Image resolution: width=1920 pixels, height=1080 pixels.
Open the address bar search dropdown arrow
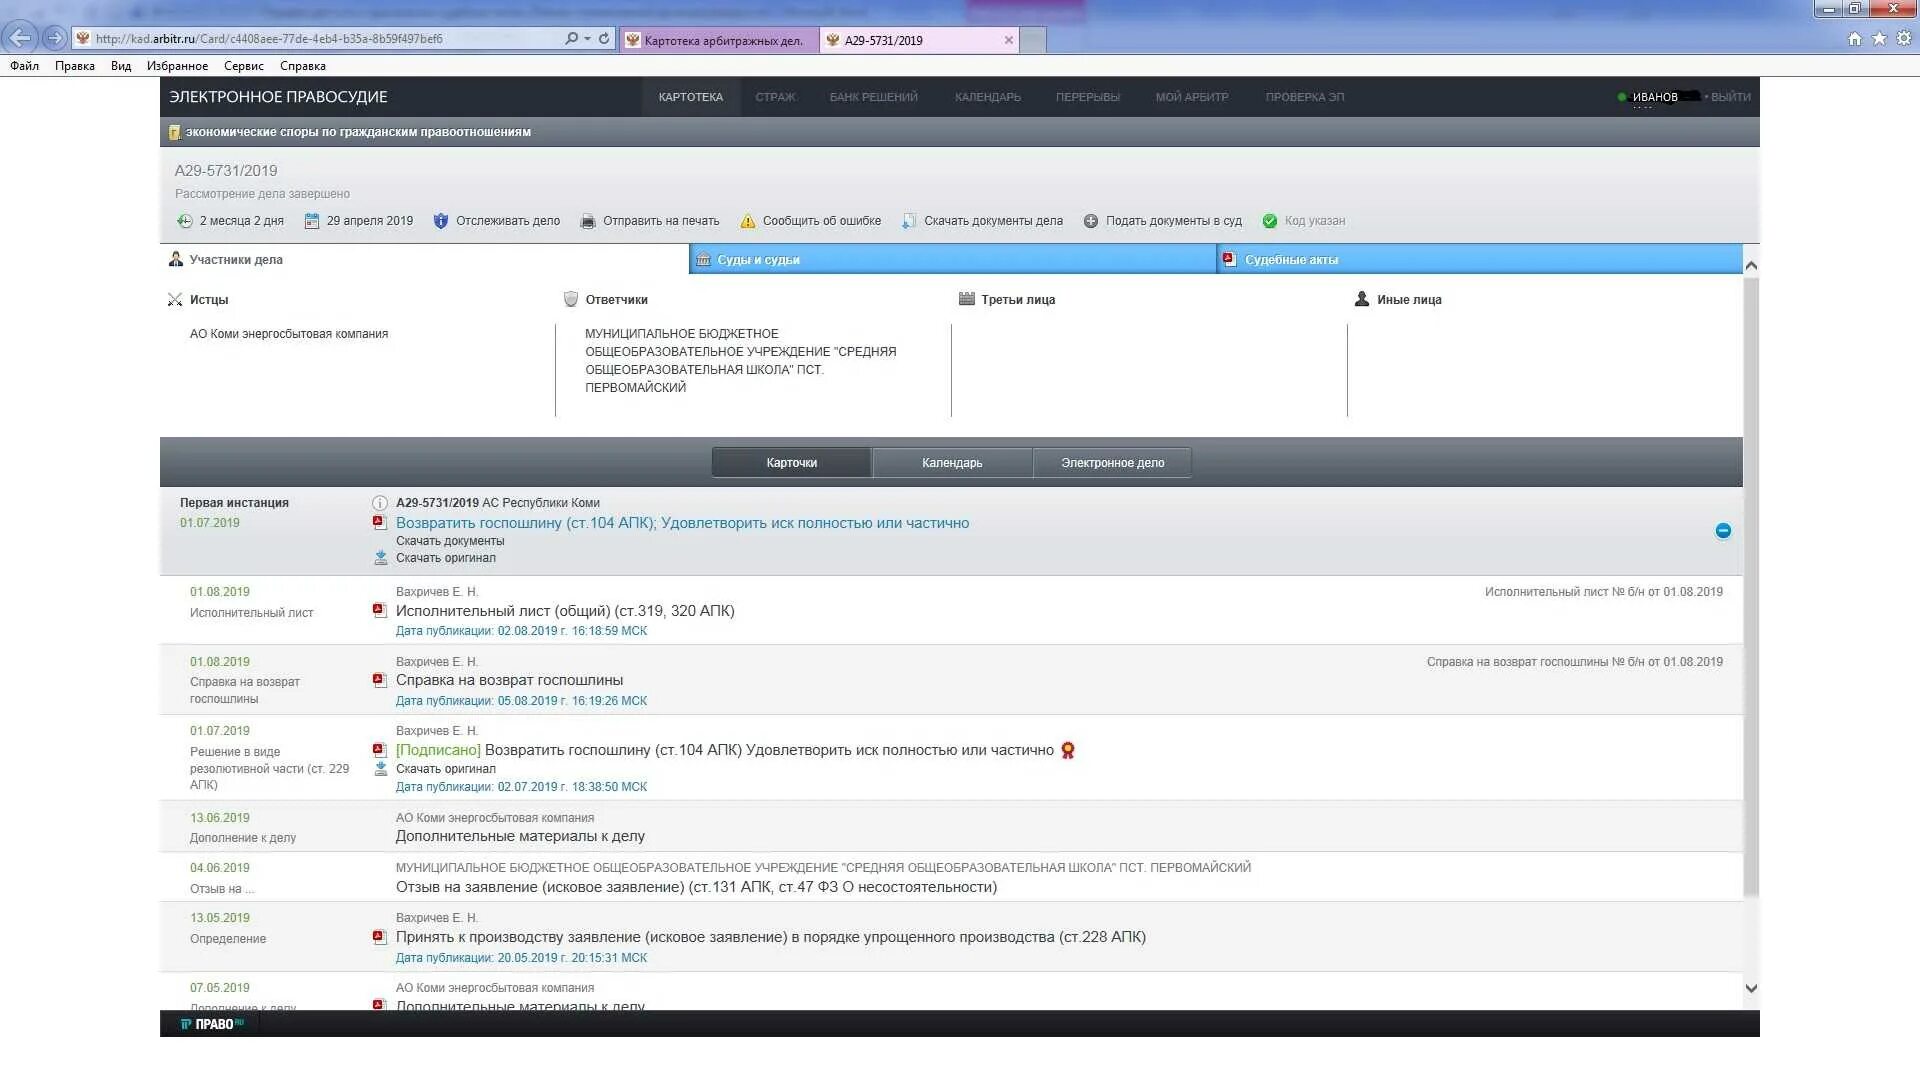587,39
